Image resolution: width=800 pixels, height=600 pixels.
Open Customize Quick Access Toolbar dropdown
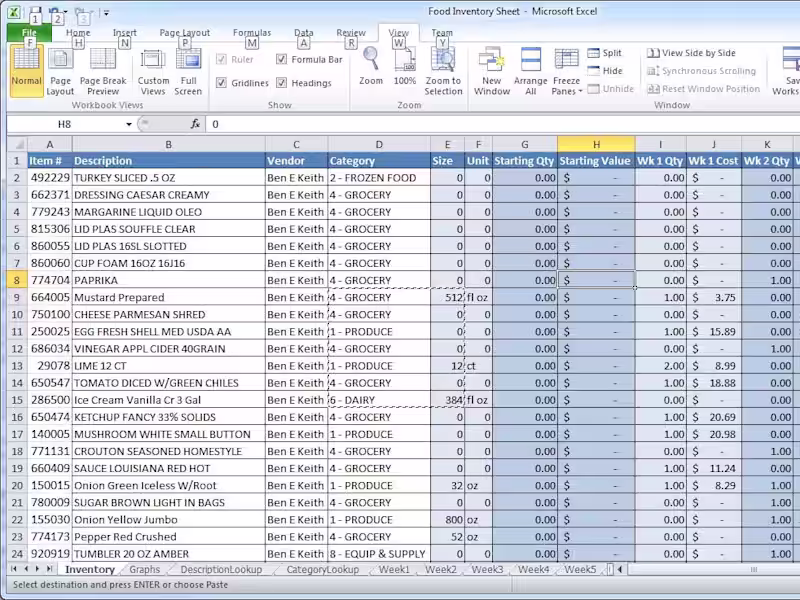pyautogui.click(x=106, y=13)
